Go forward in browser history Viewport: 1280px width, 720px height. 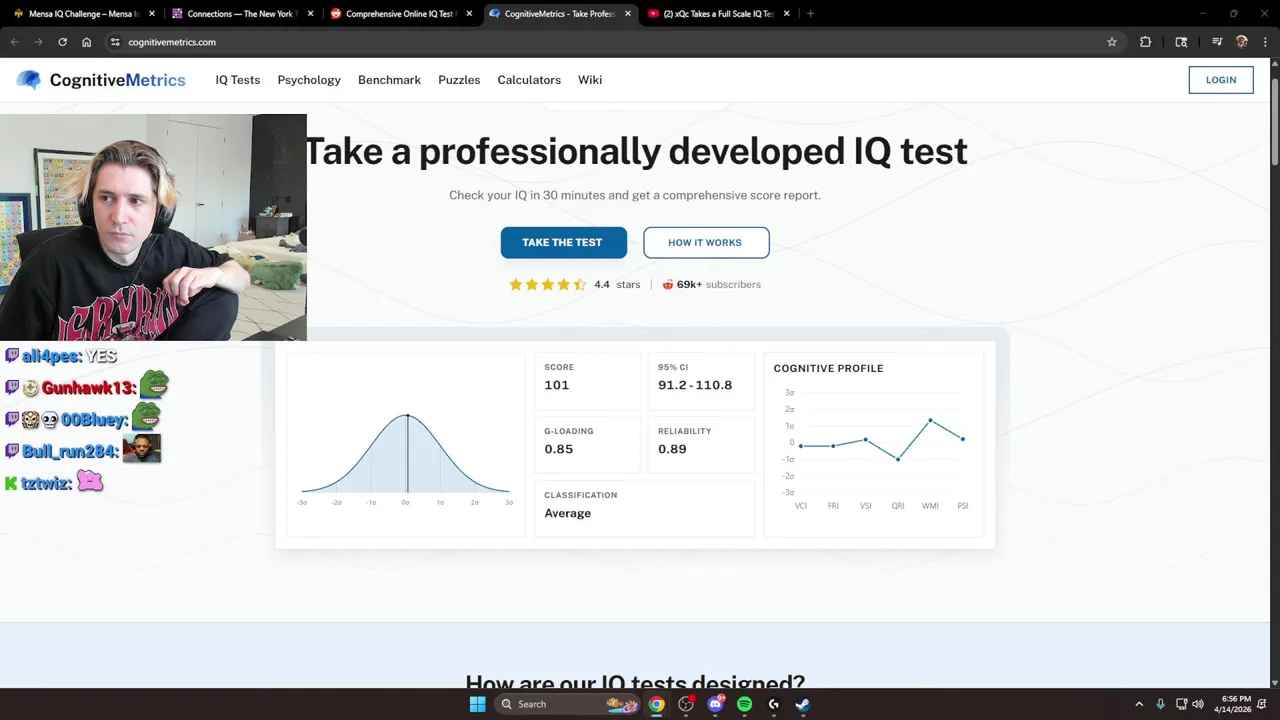(x=38, y=42)
